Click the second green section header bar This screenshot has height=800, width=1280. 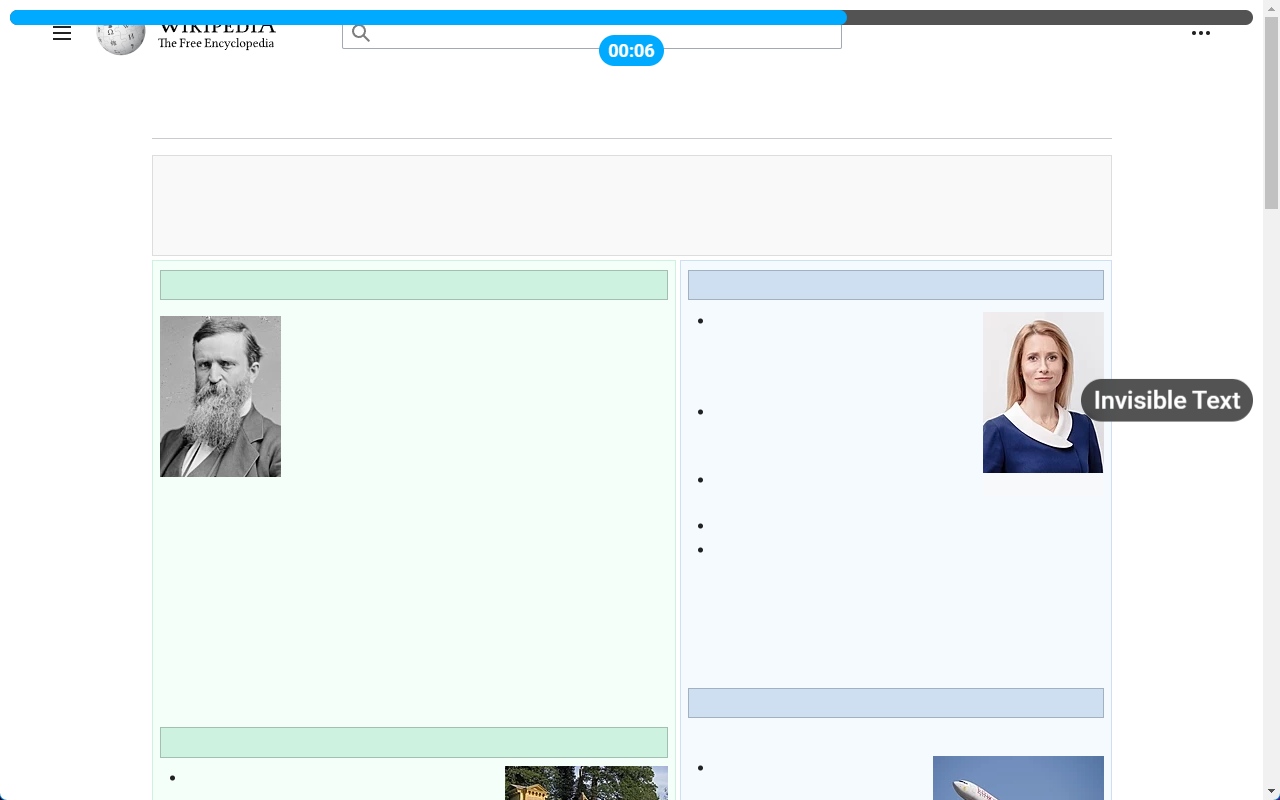click(413, 742)
